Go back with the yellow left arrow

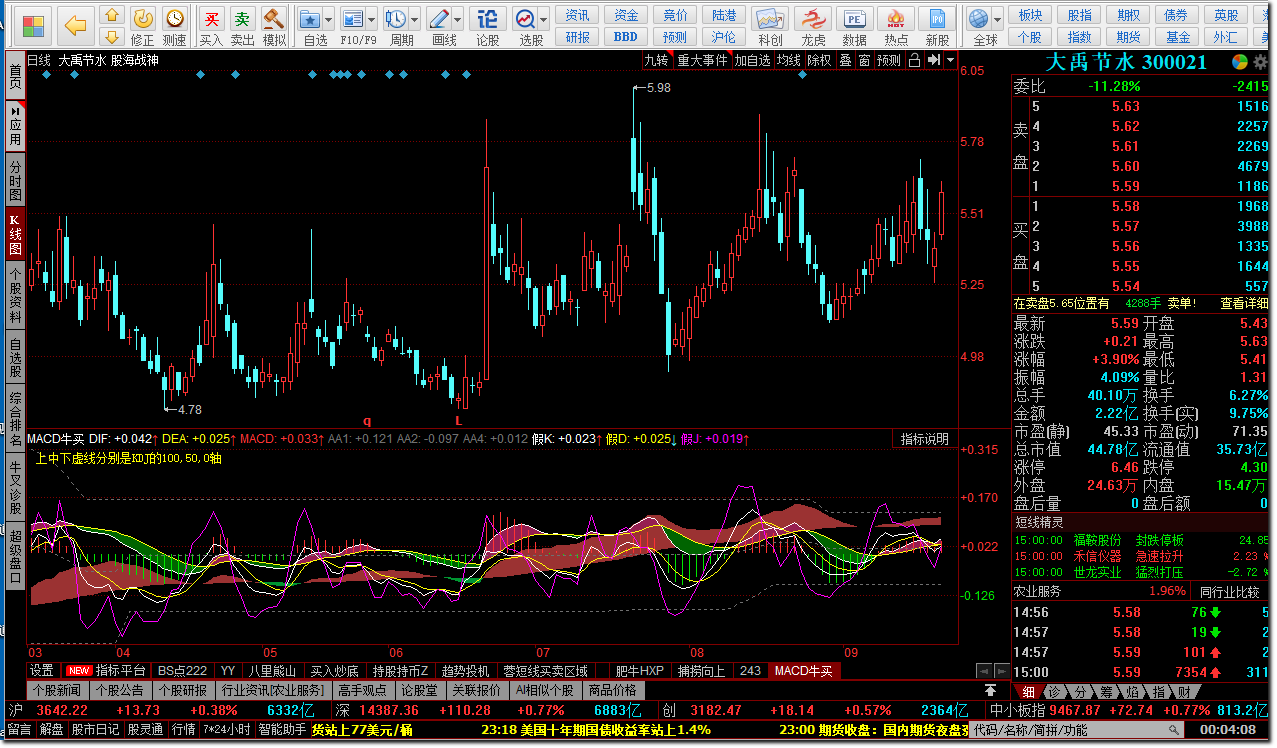75,25
